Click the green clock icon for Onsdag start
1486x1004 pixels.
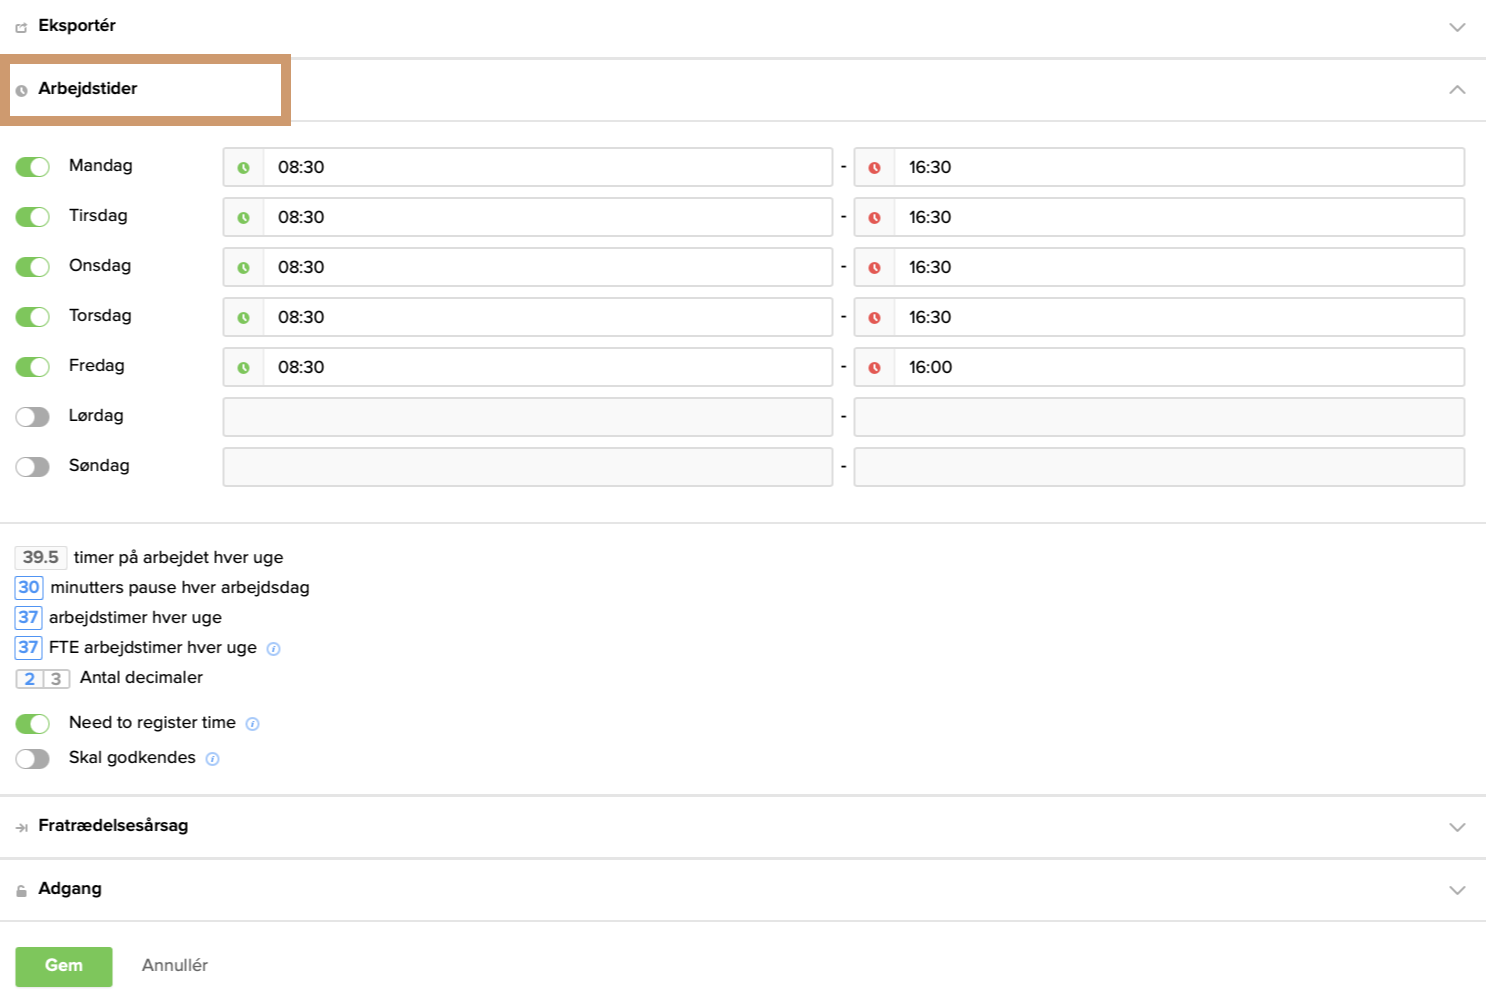pyautogui.click(x=243, y=268)
